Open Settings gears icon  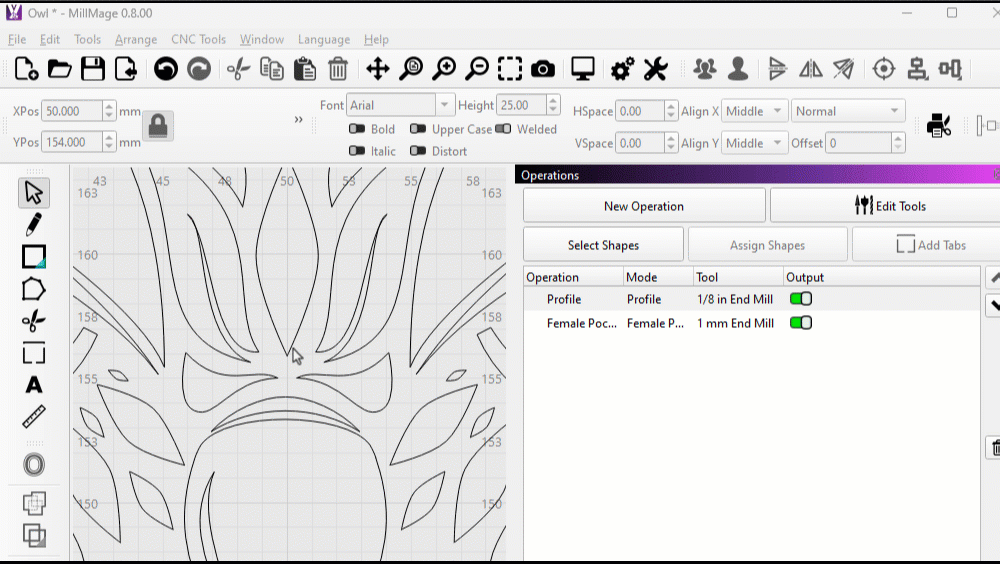(x=622, y=69)
